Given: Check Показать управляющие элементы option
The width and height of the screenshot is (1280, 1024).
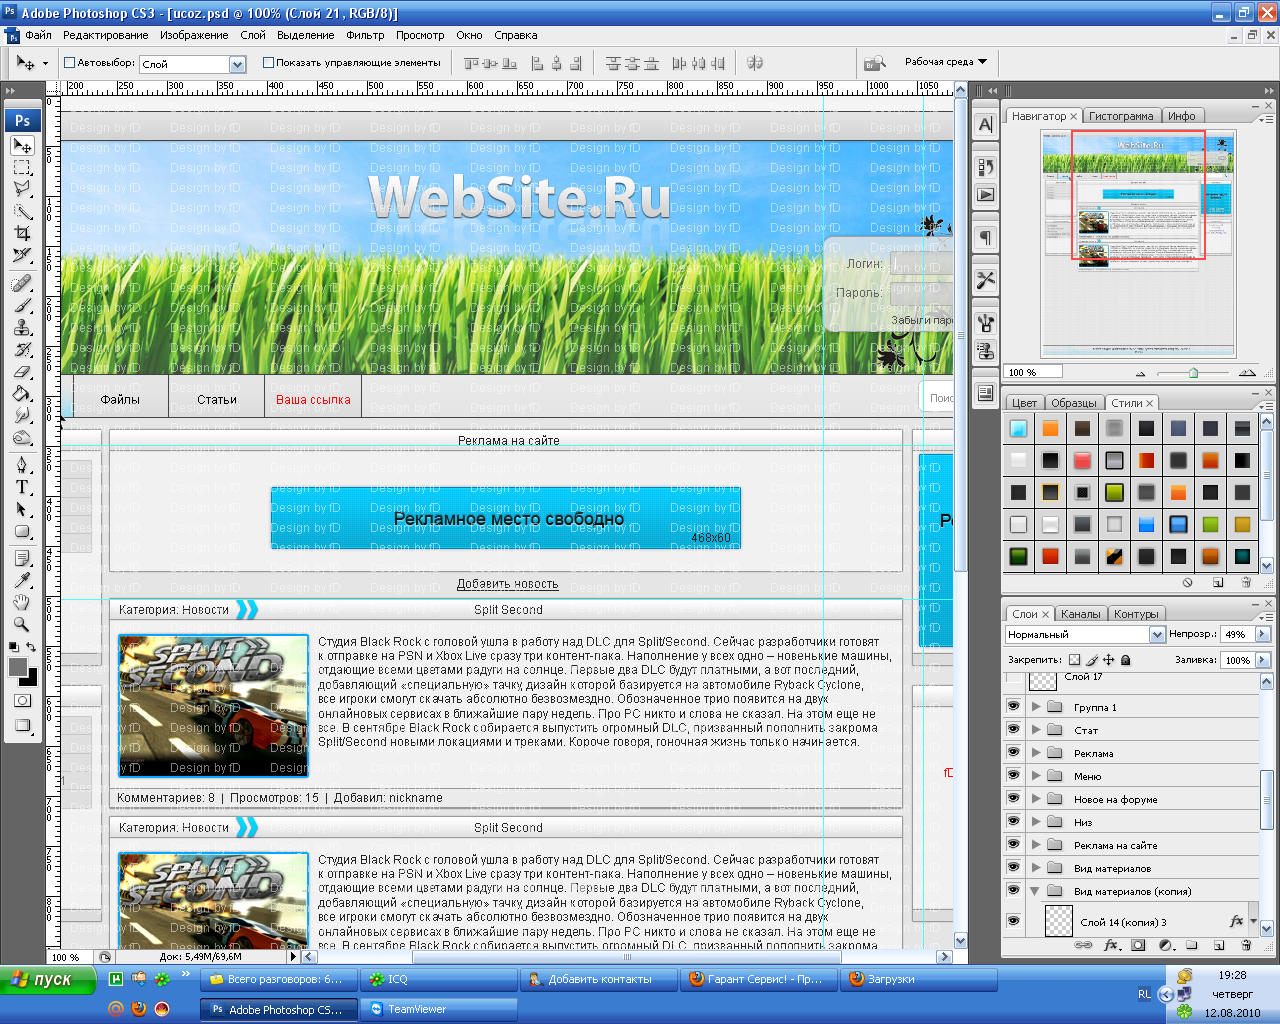Looking at the screenshot, I should (x=268, y=62).
